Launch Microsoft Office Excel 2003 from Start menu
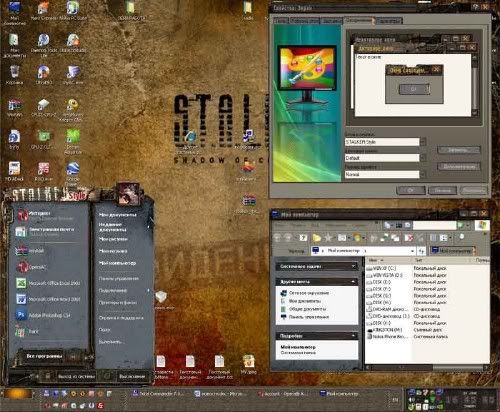This screenshot has height=412, width=500. pos(49,283)
